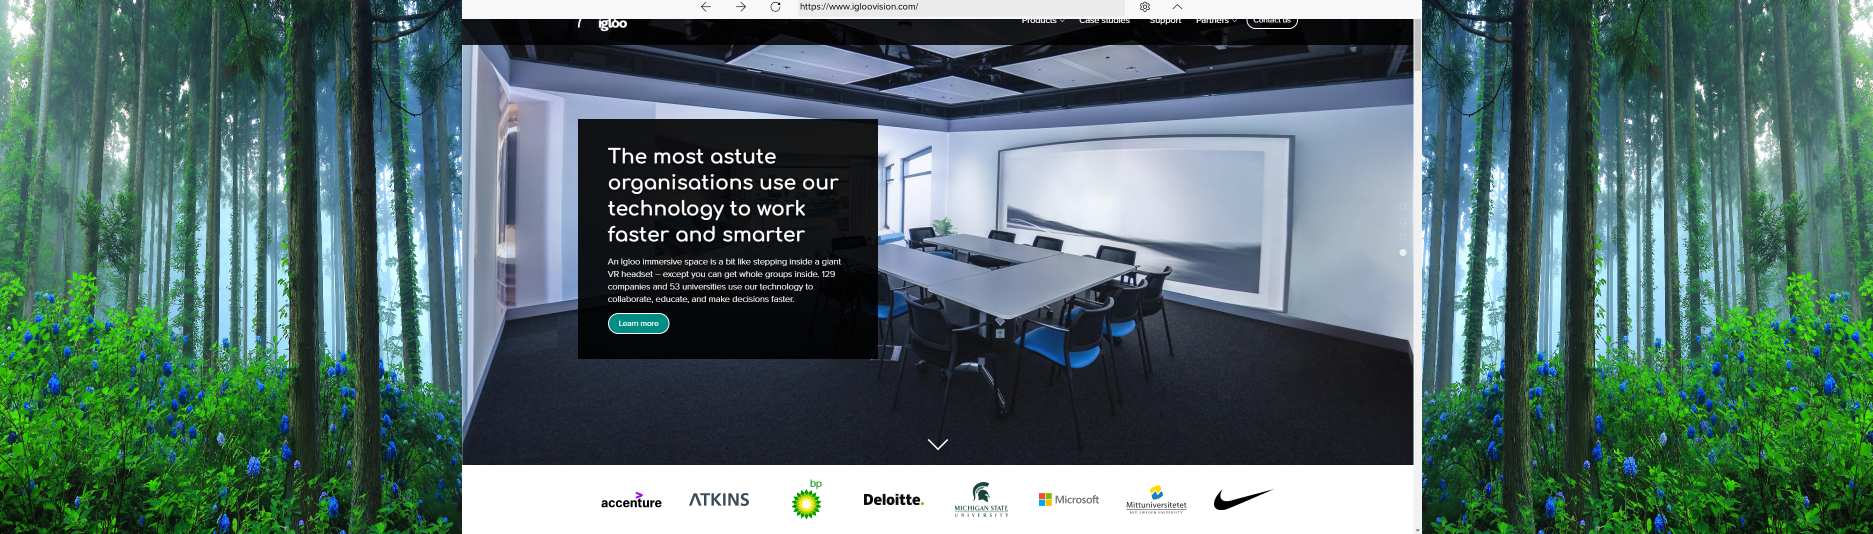Click the Accenture logo
The height and width of the screenshot is (534, 1873).
tap(631, 501)
